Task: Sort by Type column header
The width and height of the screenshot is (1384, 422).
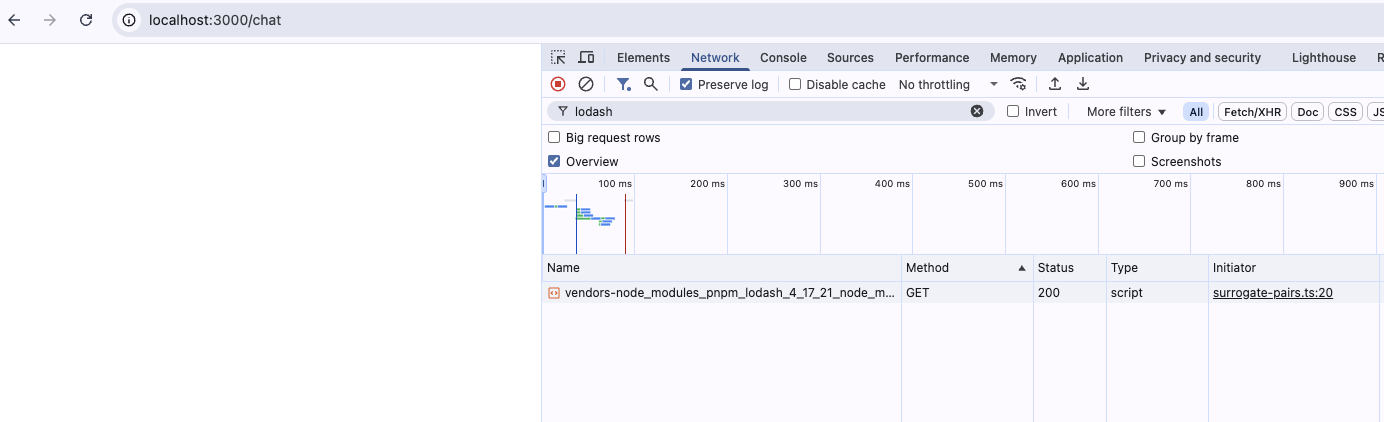Action: click(1157, 268)
